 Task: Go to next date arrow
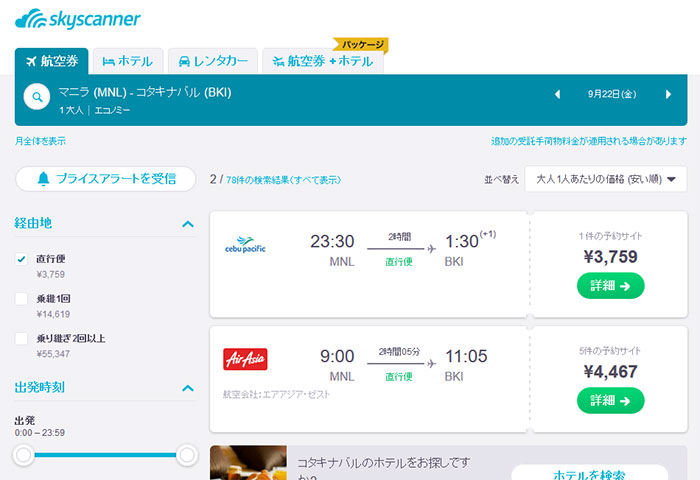click(x=668, y=94)
